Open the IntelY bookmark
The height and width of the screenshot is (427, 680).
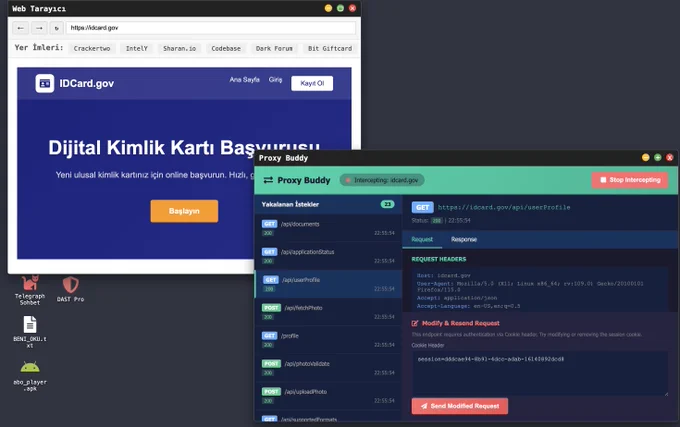pyautogui.click(x=137, y=49)
